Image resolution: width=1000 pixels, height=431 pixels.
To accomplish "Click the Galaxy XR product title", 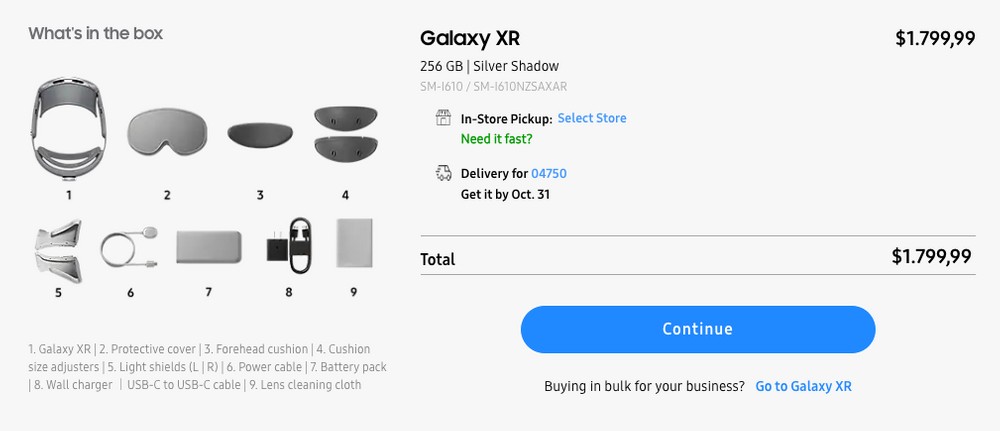I will [x=470, y=39].
